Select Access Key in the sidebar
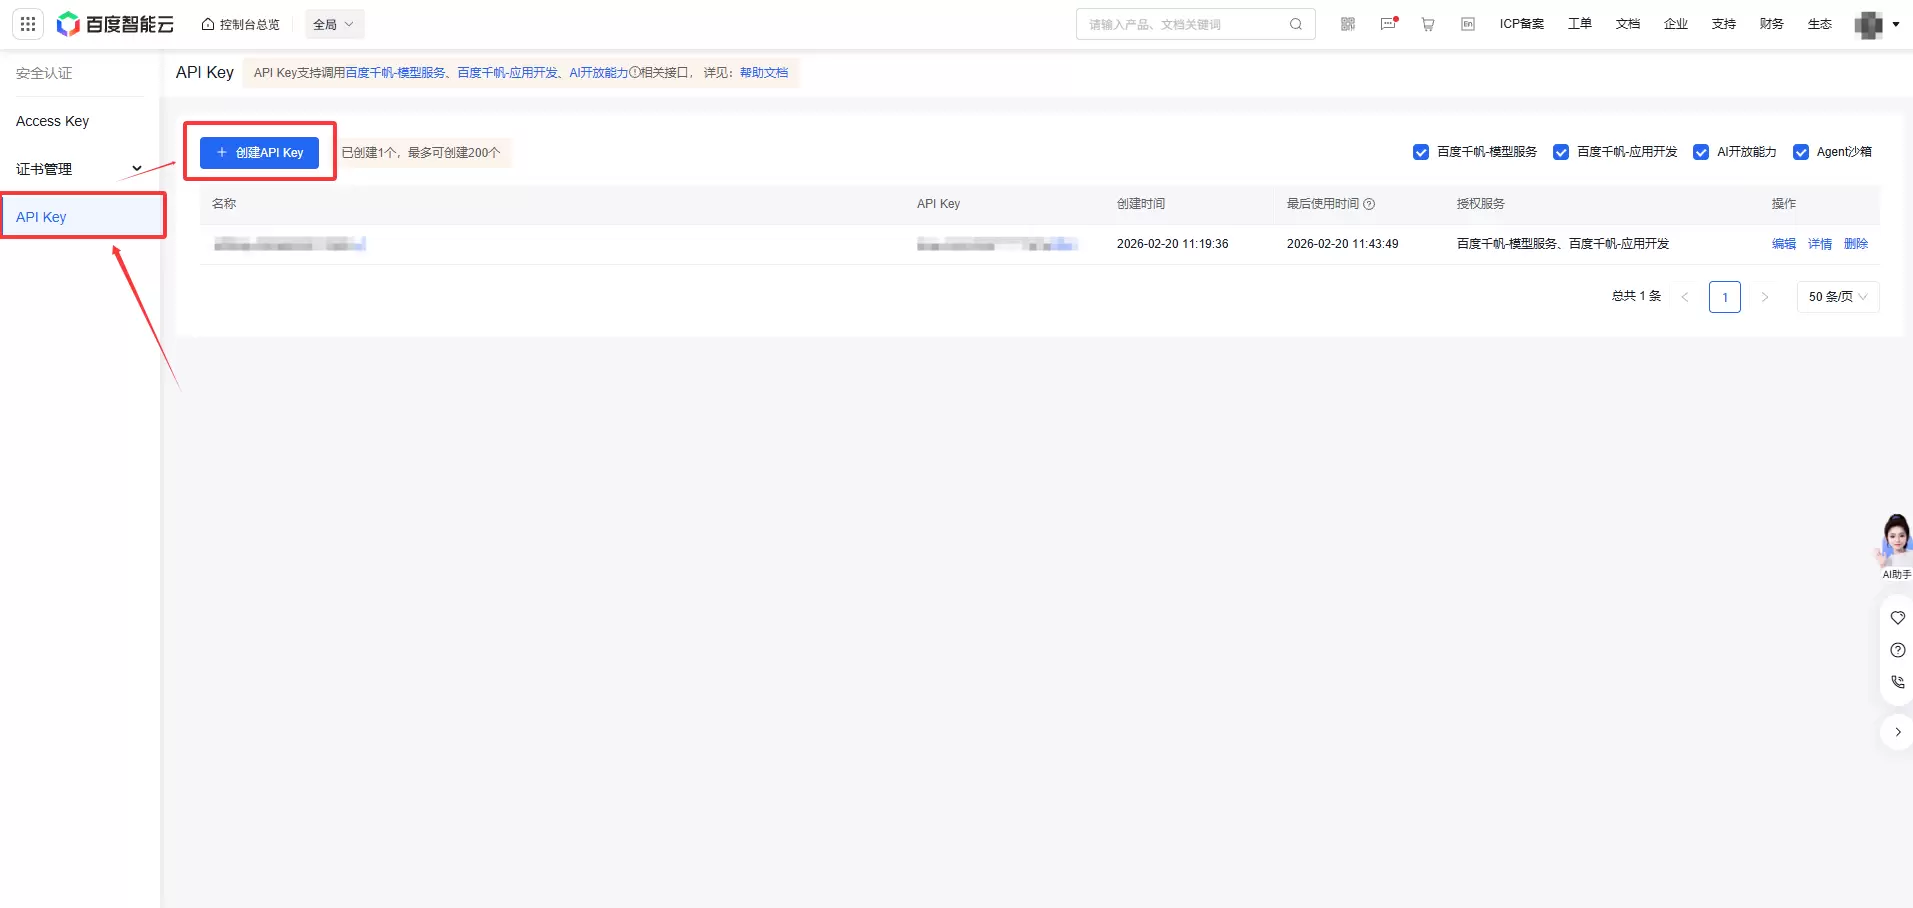 (x=53, y=121)
